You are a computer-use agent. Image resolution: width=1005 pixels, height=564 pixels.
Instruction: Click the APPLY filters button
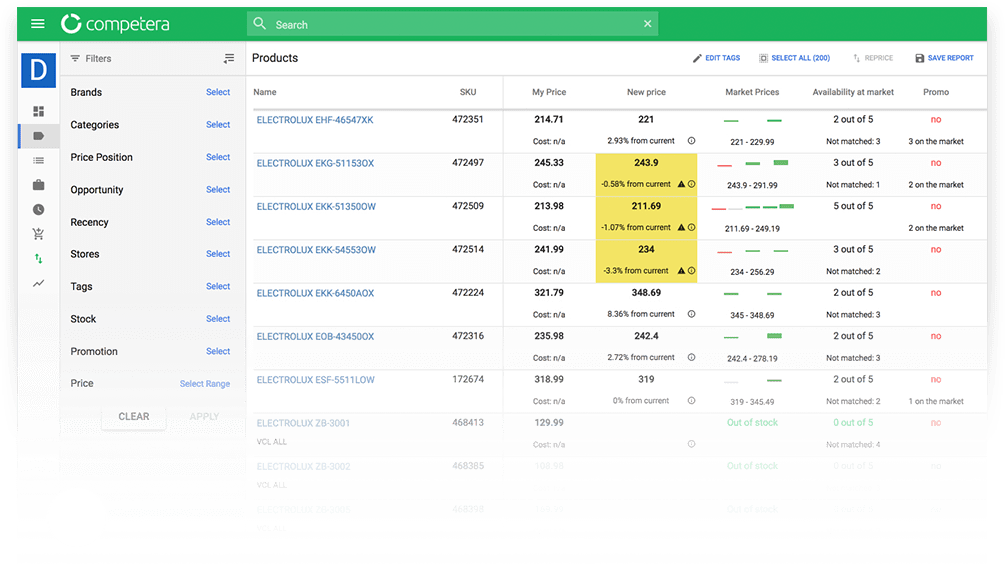tap(204, 417)
